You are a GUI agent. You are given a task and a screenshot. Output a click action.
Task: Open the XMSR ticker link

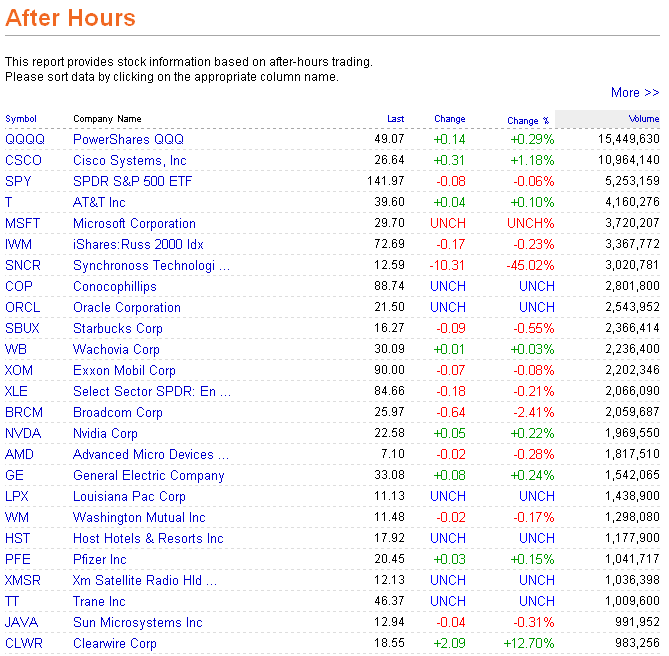[x=23, y=581]
